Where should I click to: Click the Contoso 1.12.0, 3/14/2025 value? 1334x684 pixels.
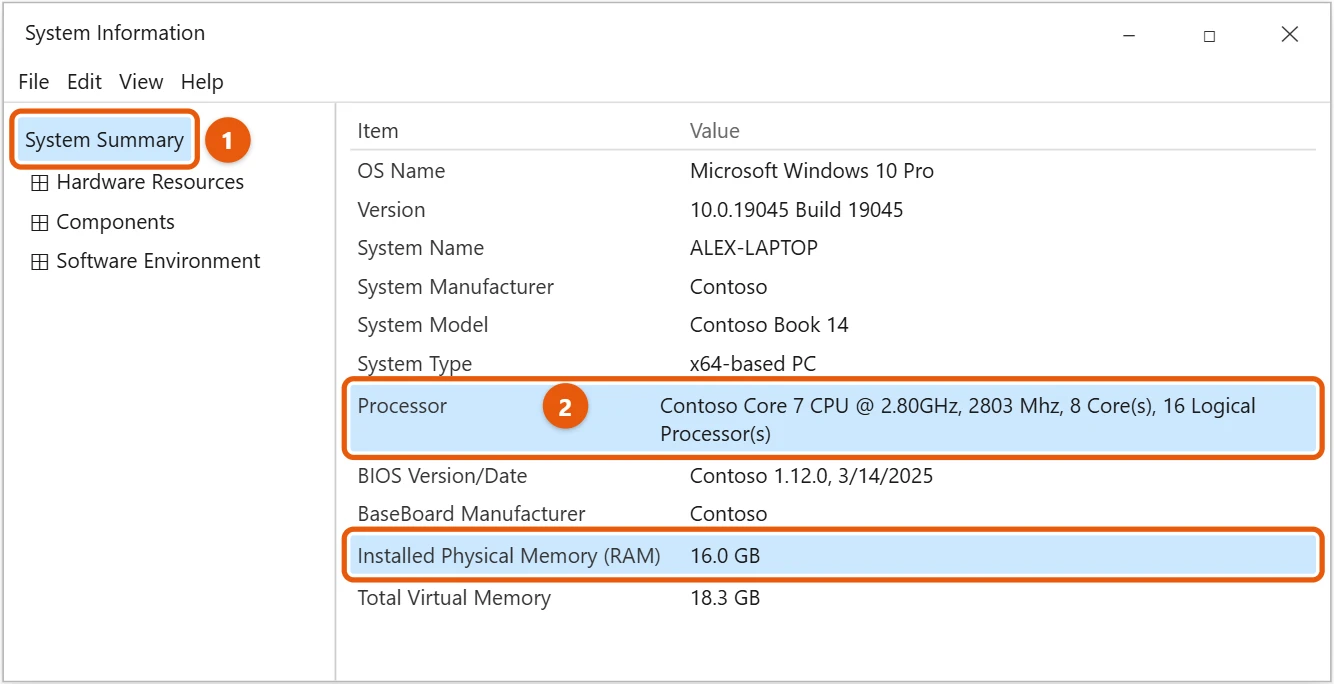pos(811,476)
